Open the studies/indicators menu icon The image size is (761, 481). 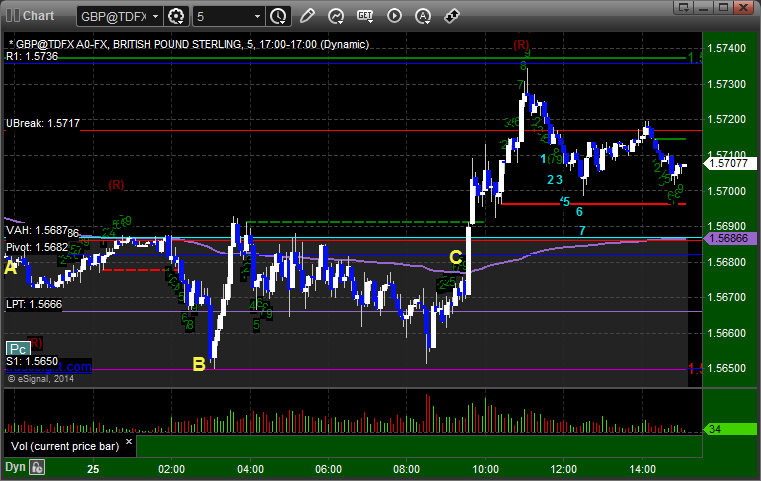point(336,16)
